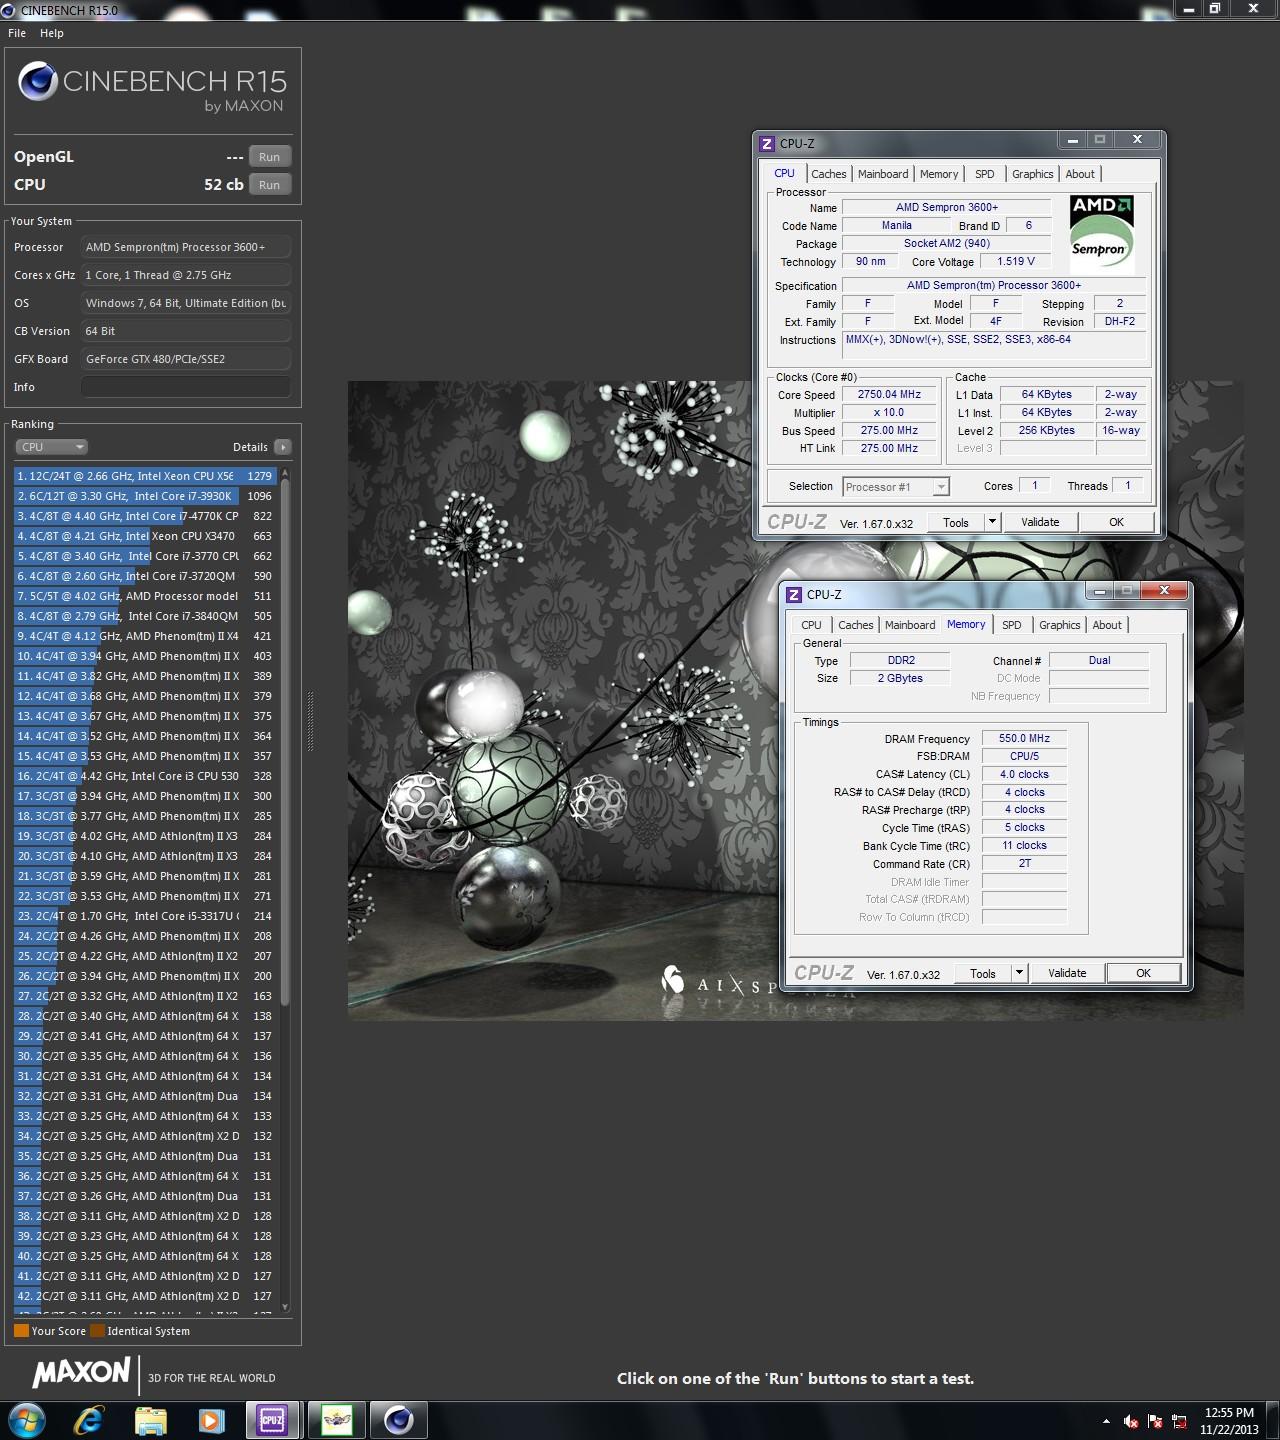Open Graphics tab in lower CPU-Z window

pos(1060,625)
